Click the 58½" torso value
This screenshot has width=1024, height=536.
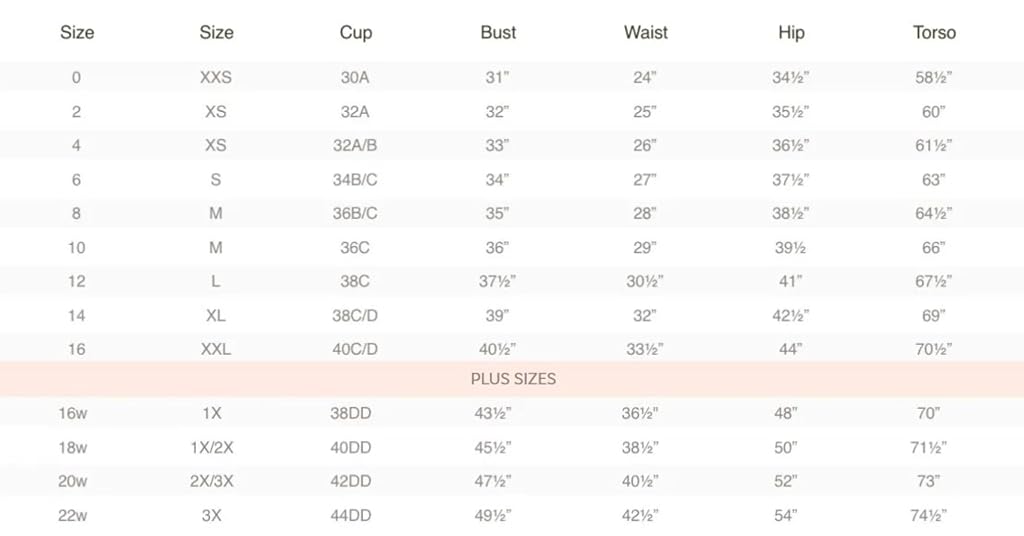pos(934,78)
